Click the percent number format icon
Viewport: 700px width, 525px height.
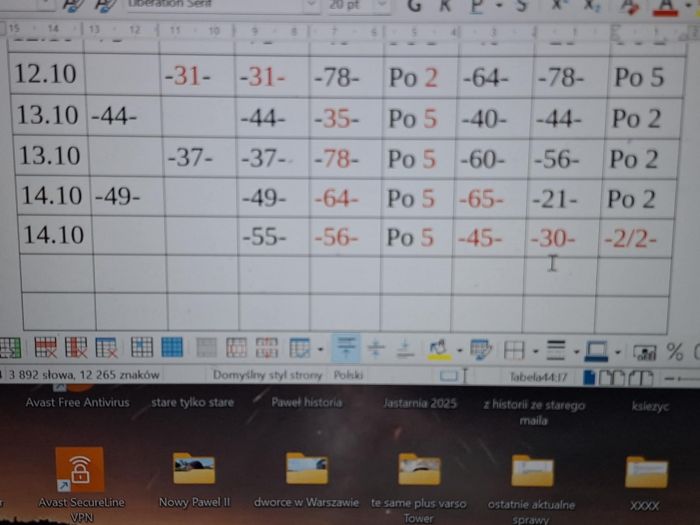tap(675, 351)
